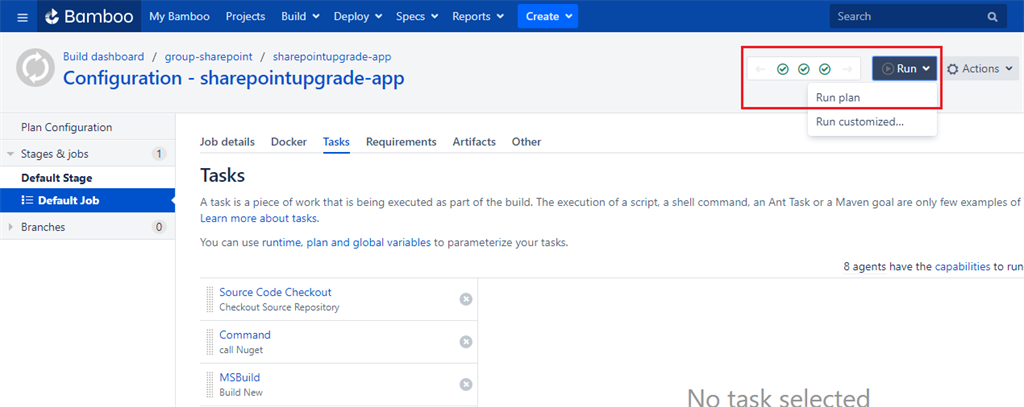
Task: Choose Run customized... from the menu
Action: pyautogui.click(x=872, y=122)
